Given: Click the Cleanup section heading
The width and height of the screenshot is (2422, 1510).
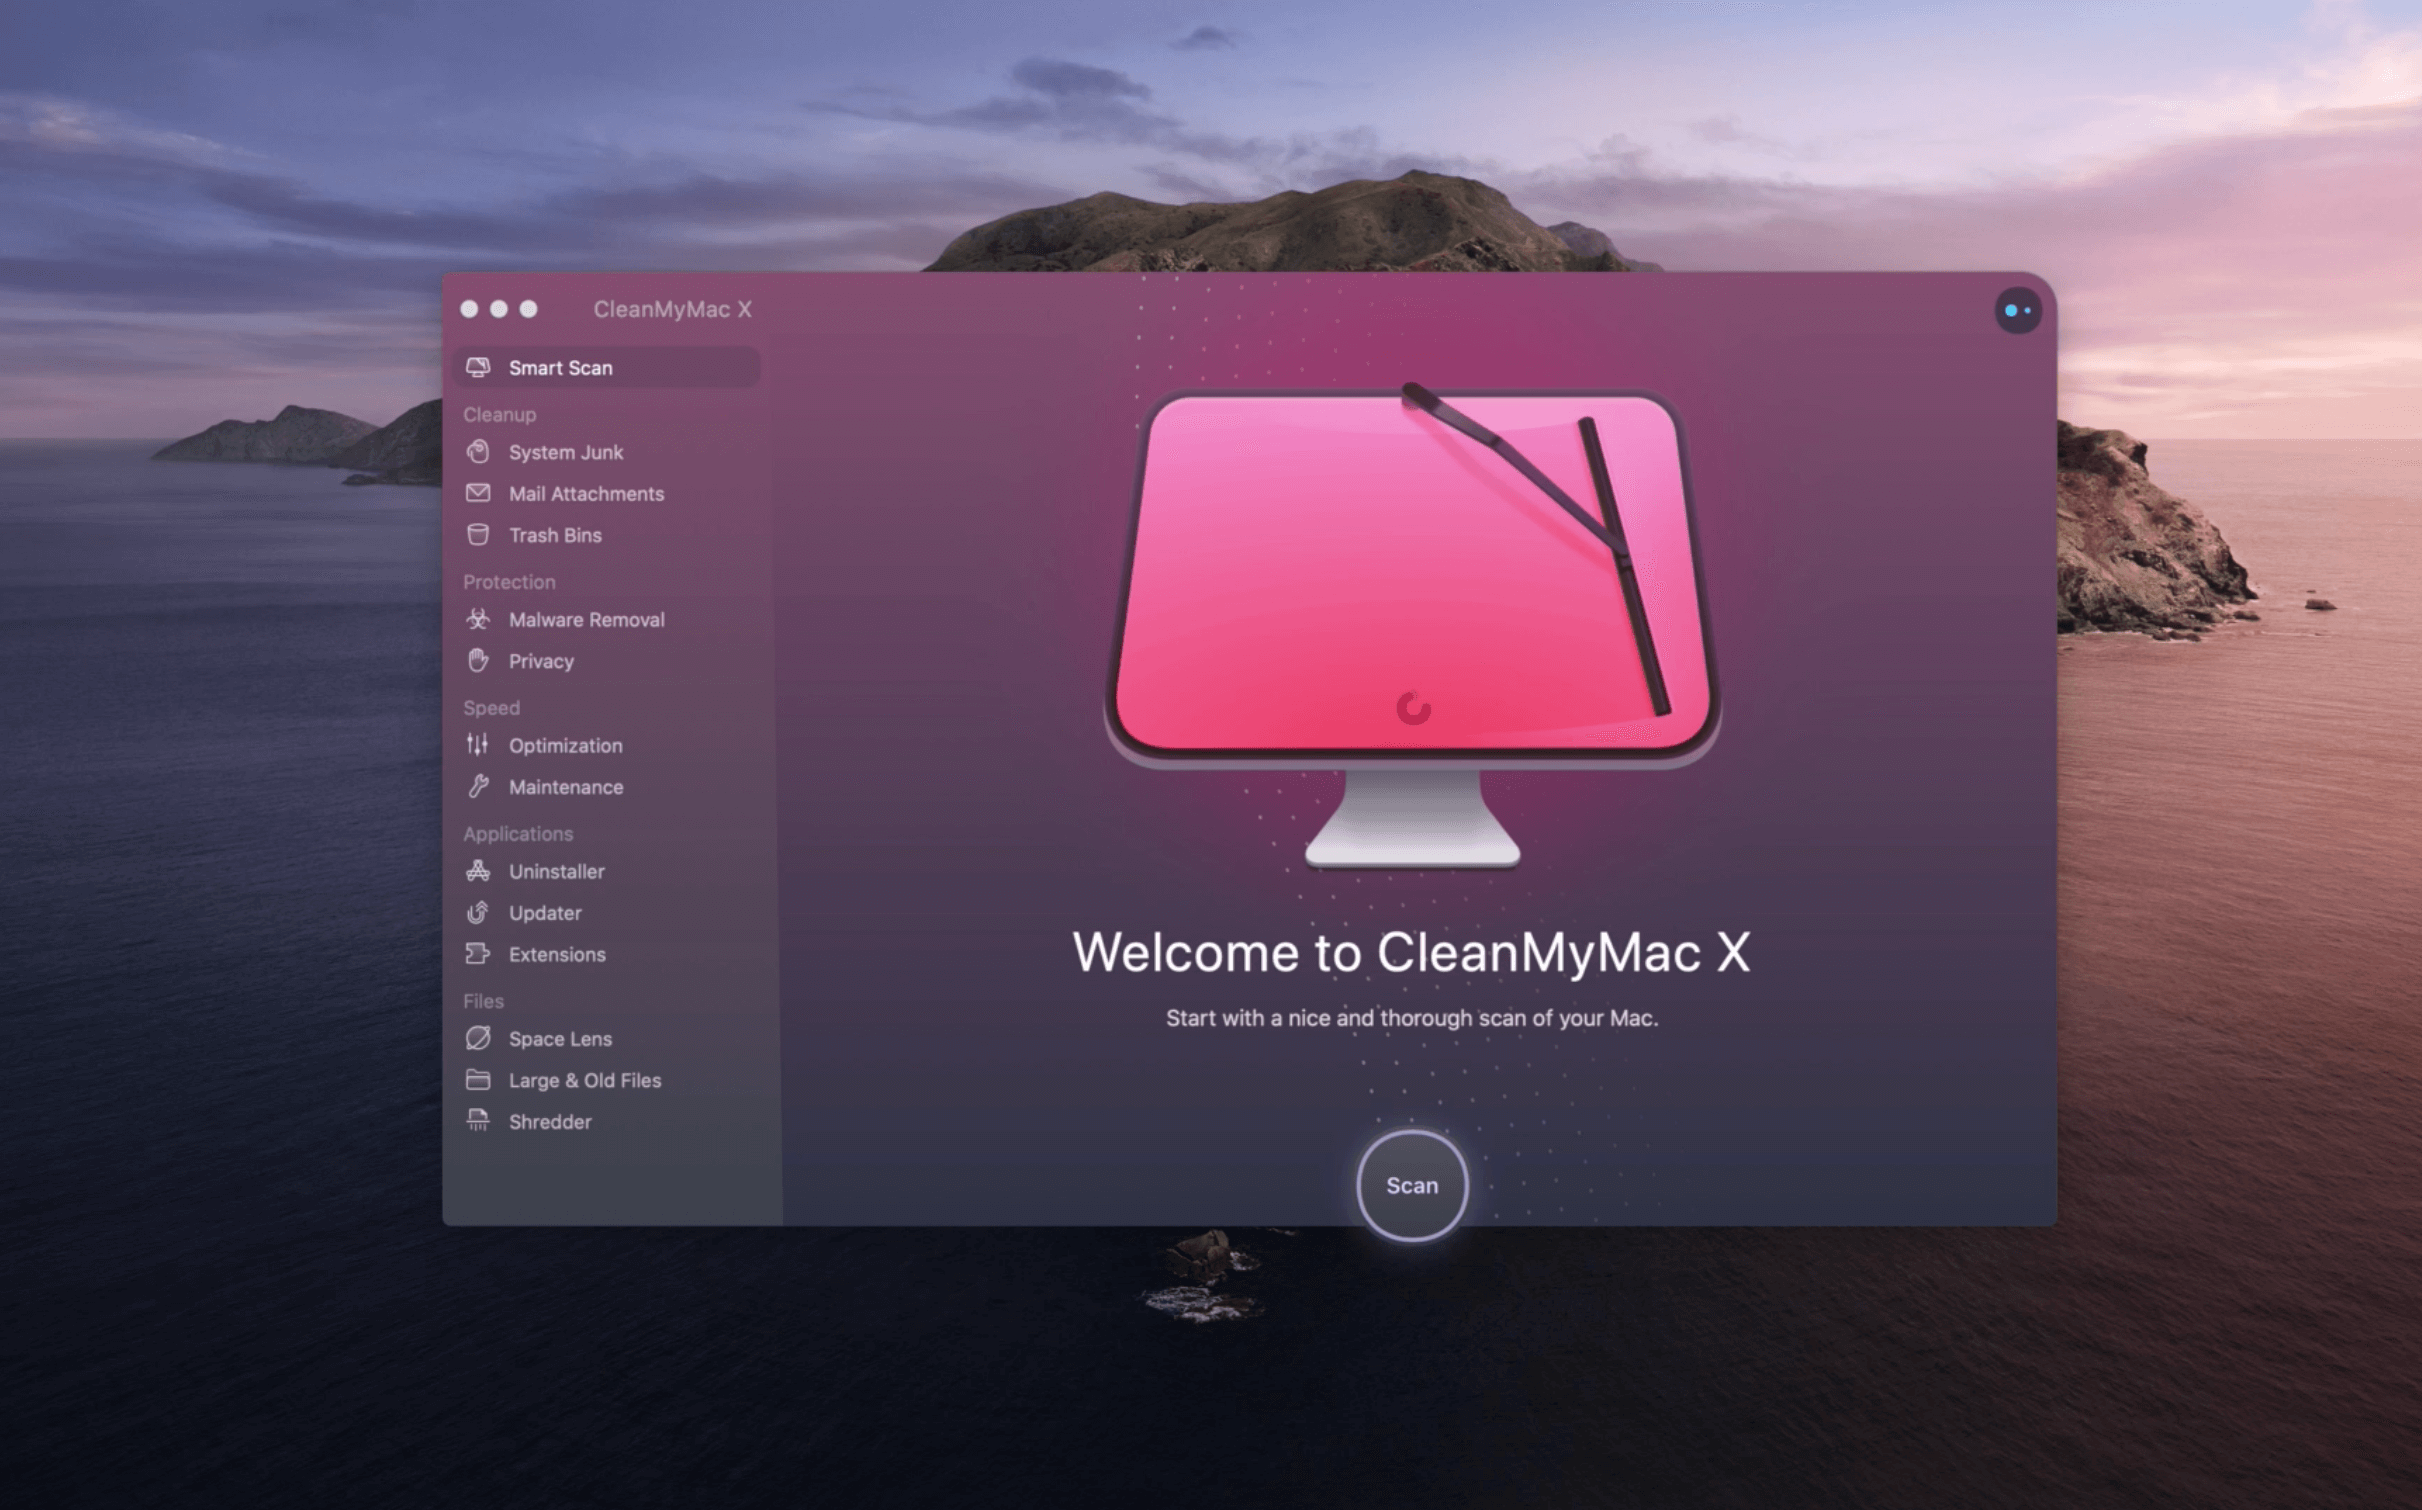Looking at the screenshot, I should click(499, 414).
